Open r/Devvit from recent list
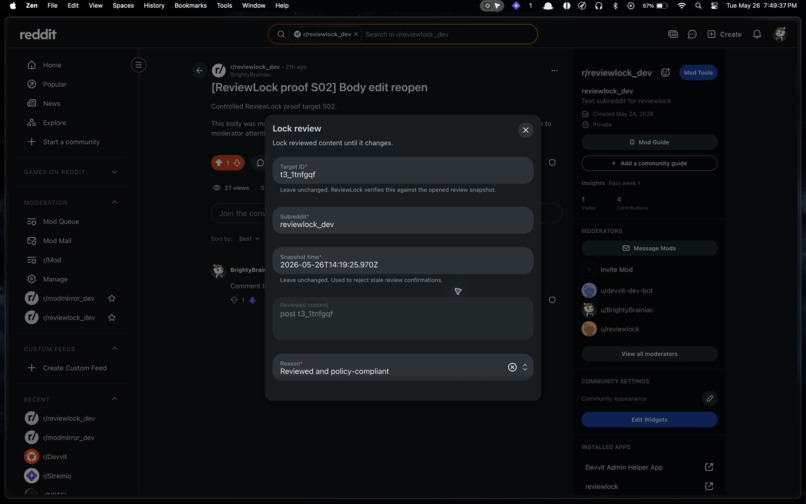The image size is (806, 504). pos(54,457)
